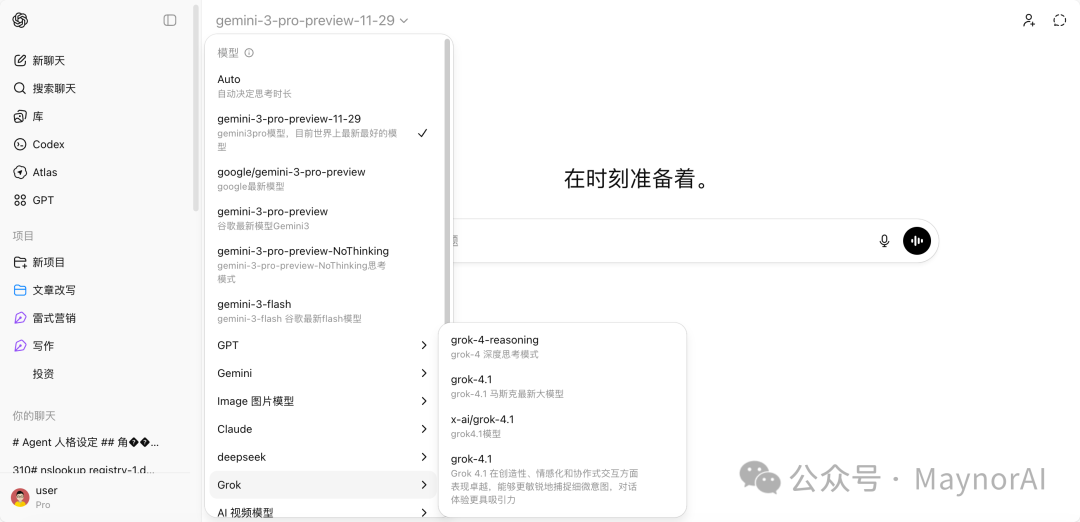This screenshot has width=1080, height=522.
Task: Click the 你的聊天 section header
Action: (x=34, y=416)
